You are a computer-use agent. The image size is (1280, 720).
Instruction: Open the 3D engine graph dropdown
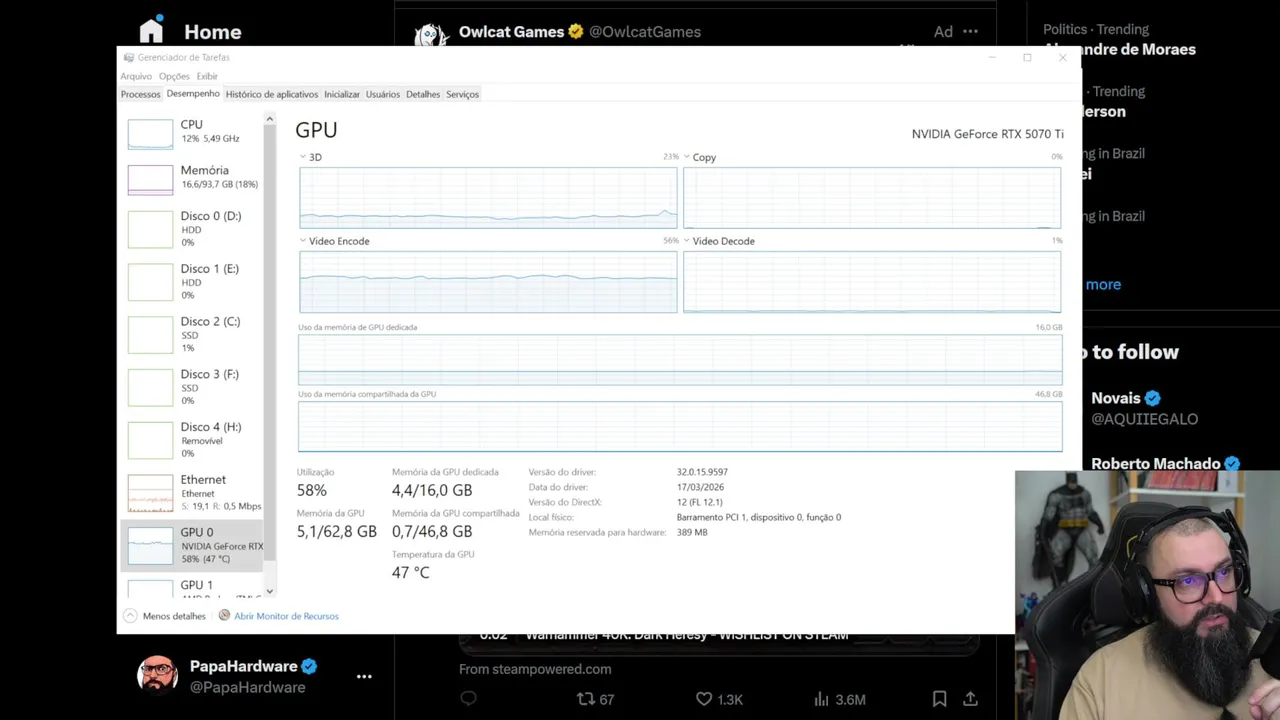(x=303, y=157)
